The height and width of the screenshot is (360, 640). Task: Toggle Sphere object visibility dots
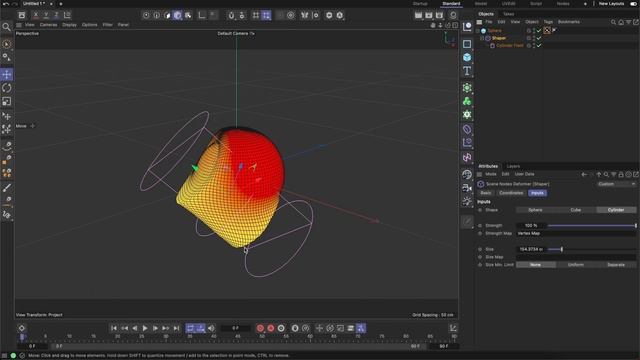pos(533,31)
